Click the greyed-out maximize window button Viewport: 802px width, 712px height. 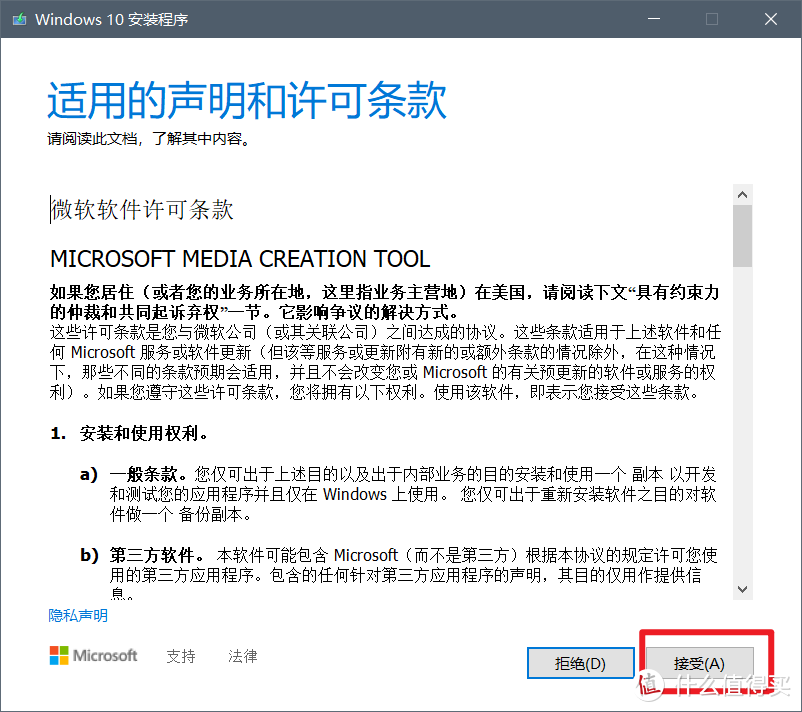(712, 19)
